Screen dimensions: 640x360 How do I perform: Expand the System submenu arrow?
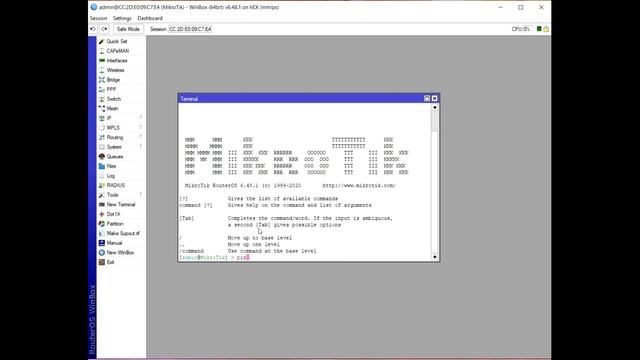click(141, 147)
